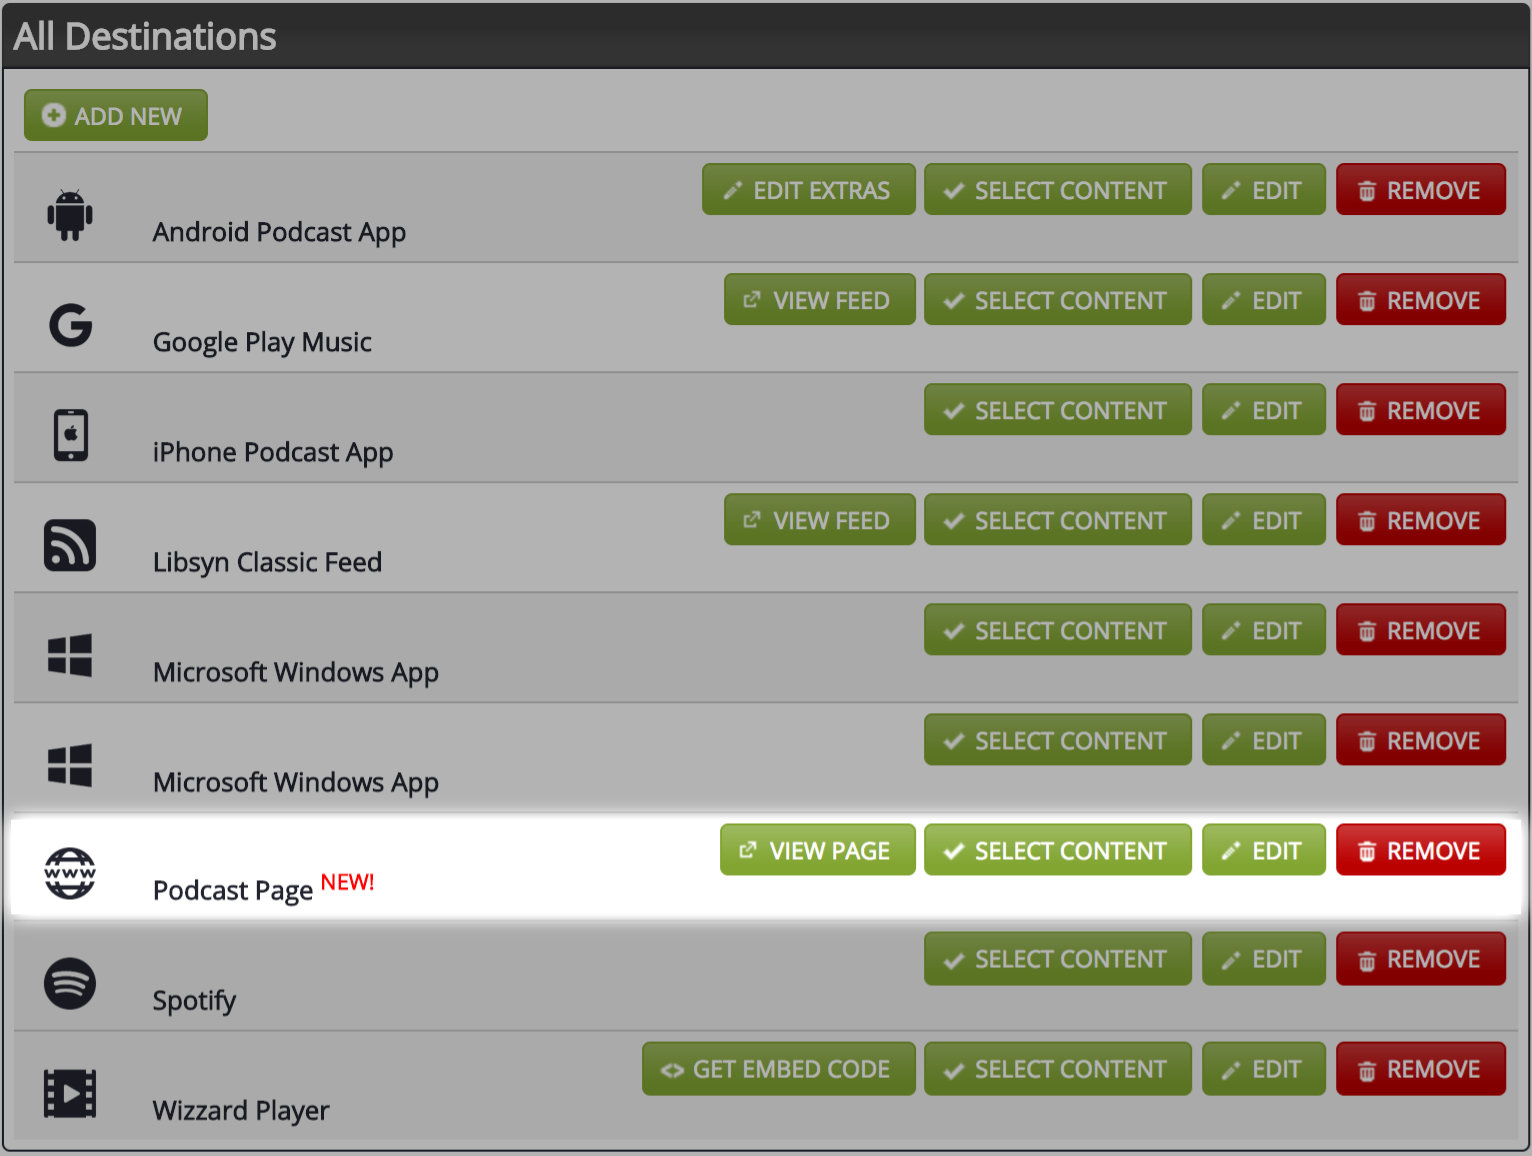
Task: Click the All Destinations heading
Action: pos(145,36)
